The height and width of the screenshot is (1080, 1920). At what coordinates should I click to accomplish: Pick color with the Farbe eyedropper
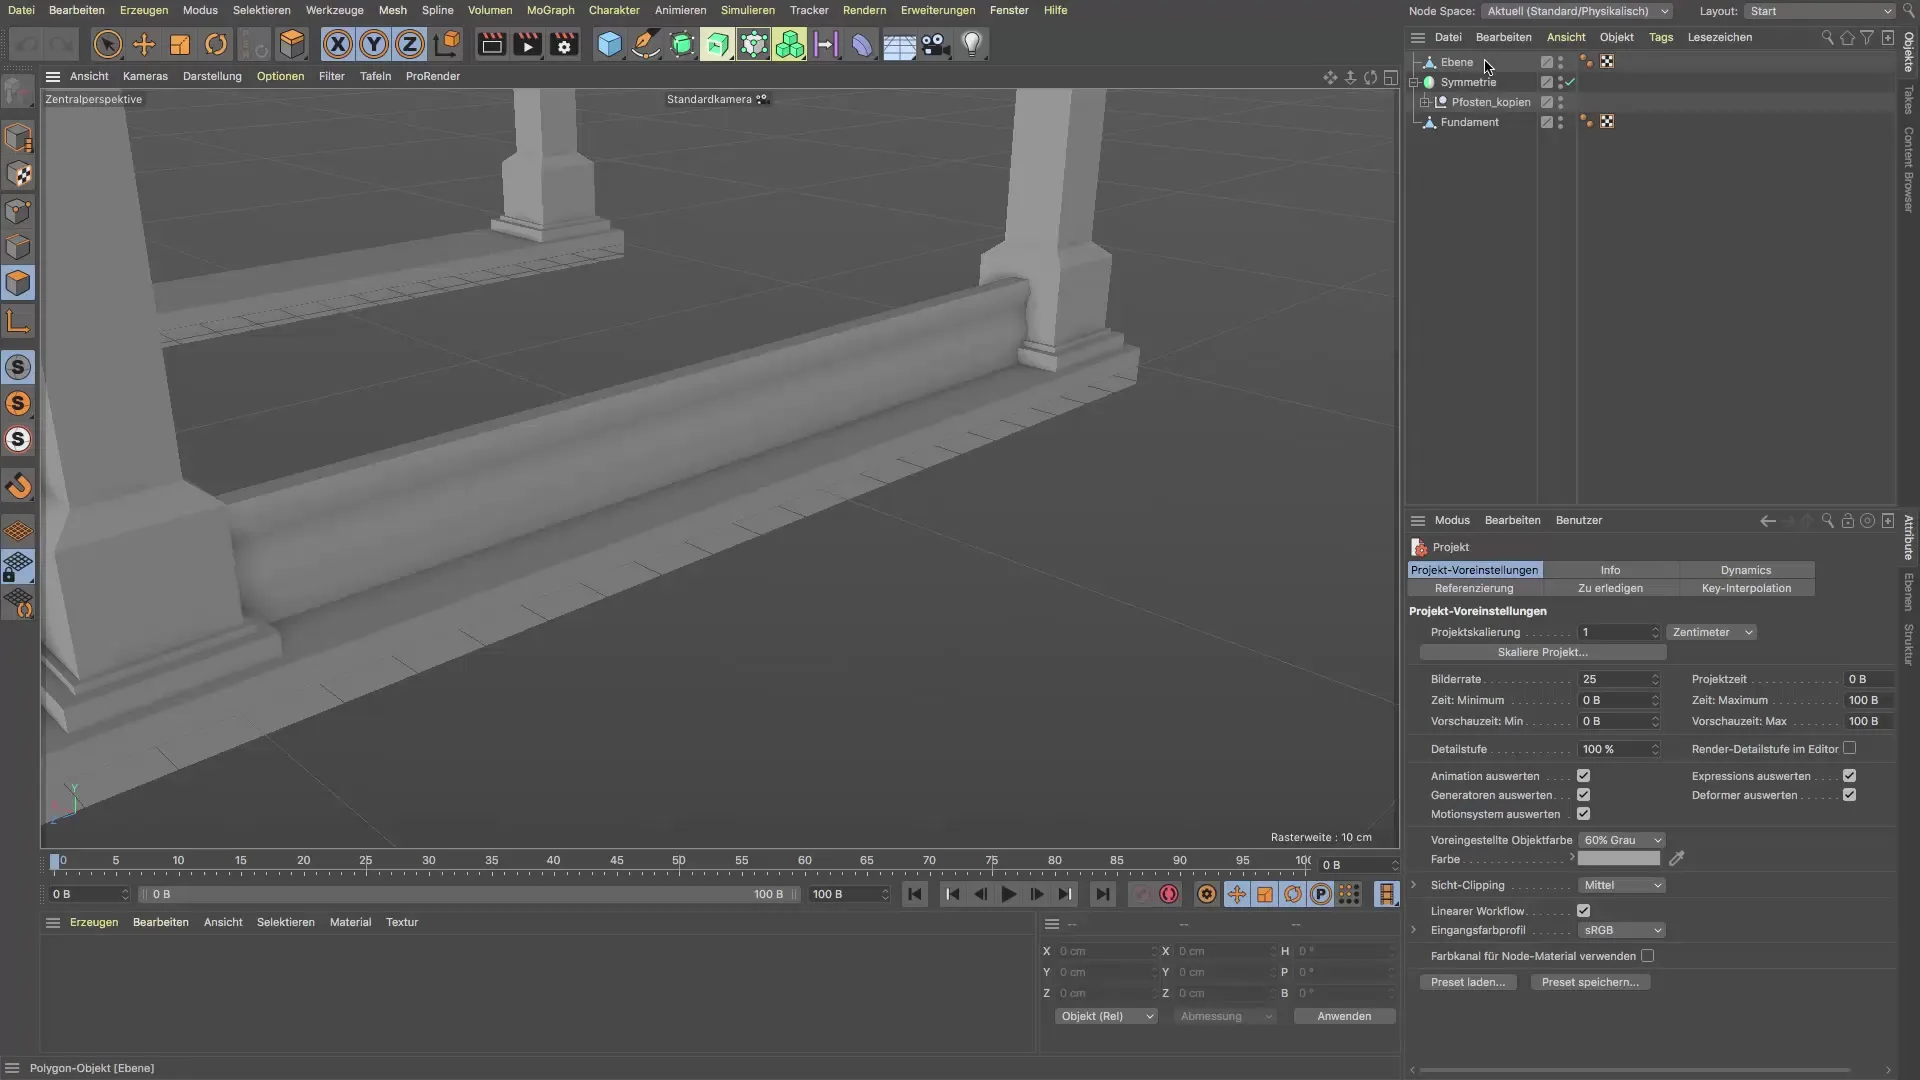(x=1677, y=859)
